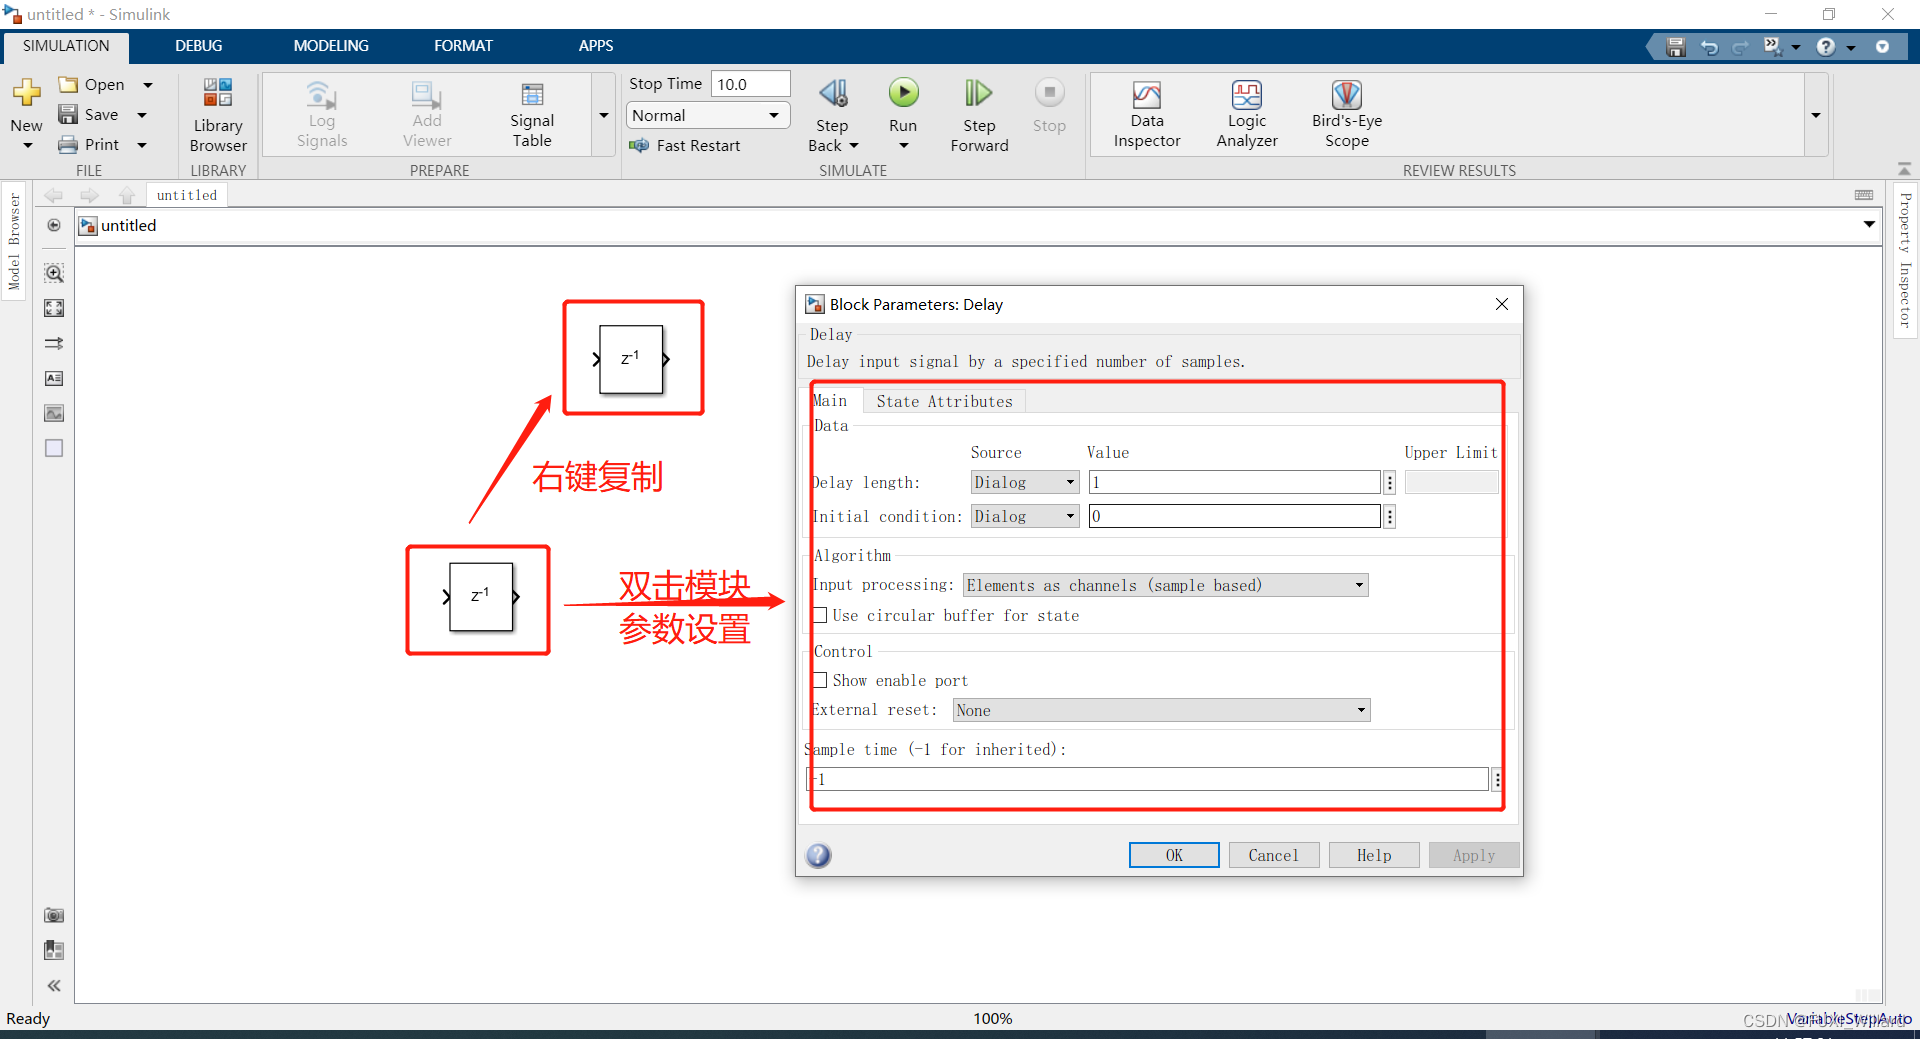The width and height of the screenshot is (1920, 1039).
Task: Click quick-access save icon in title strip
Action: (x=1676, y=47)
